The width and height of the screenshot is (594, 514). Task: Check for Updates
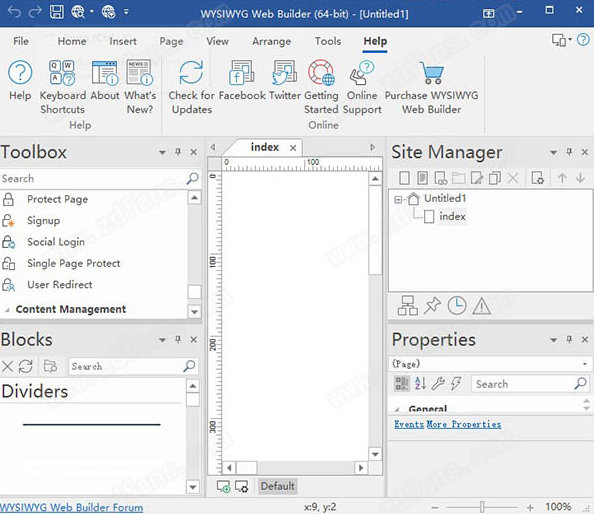[191, 87]
